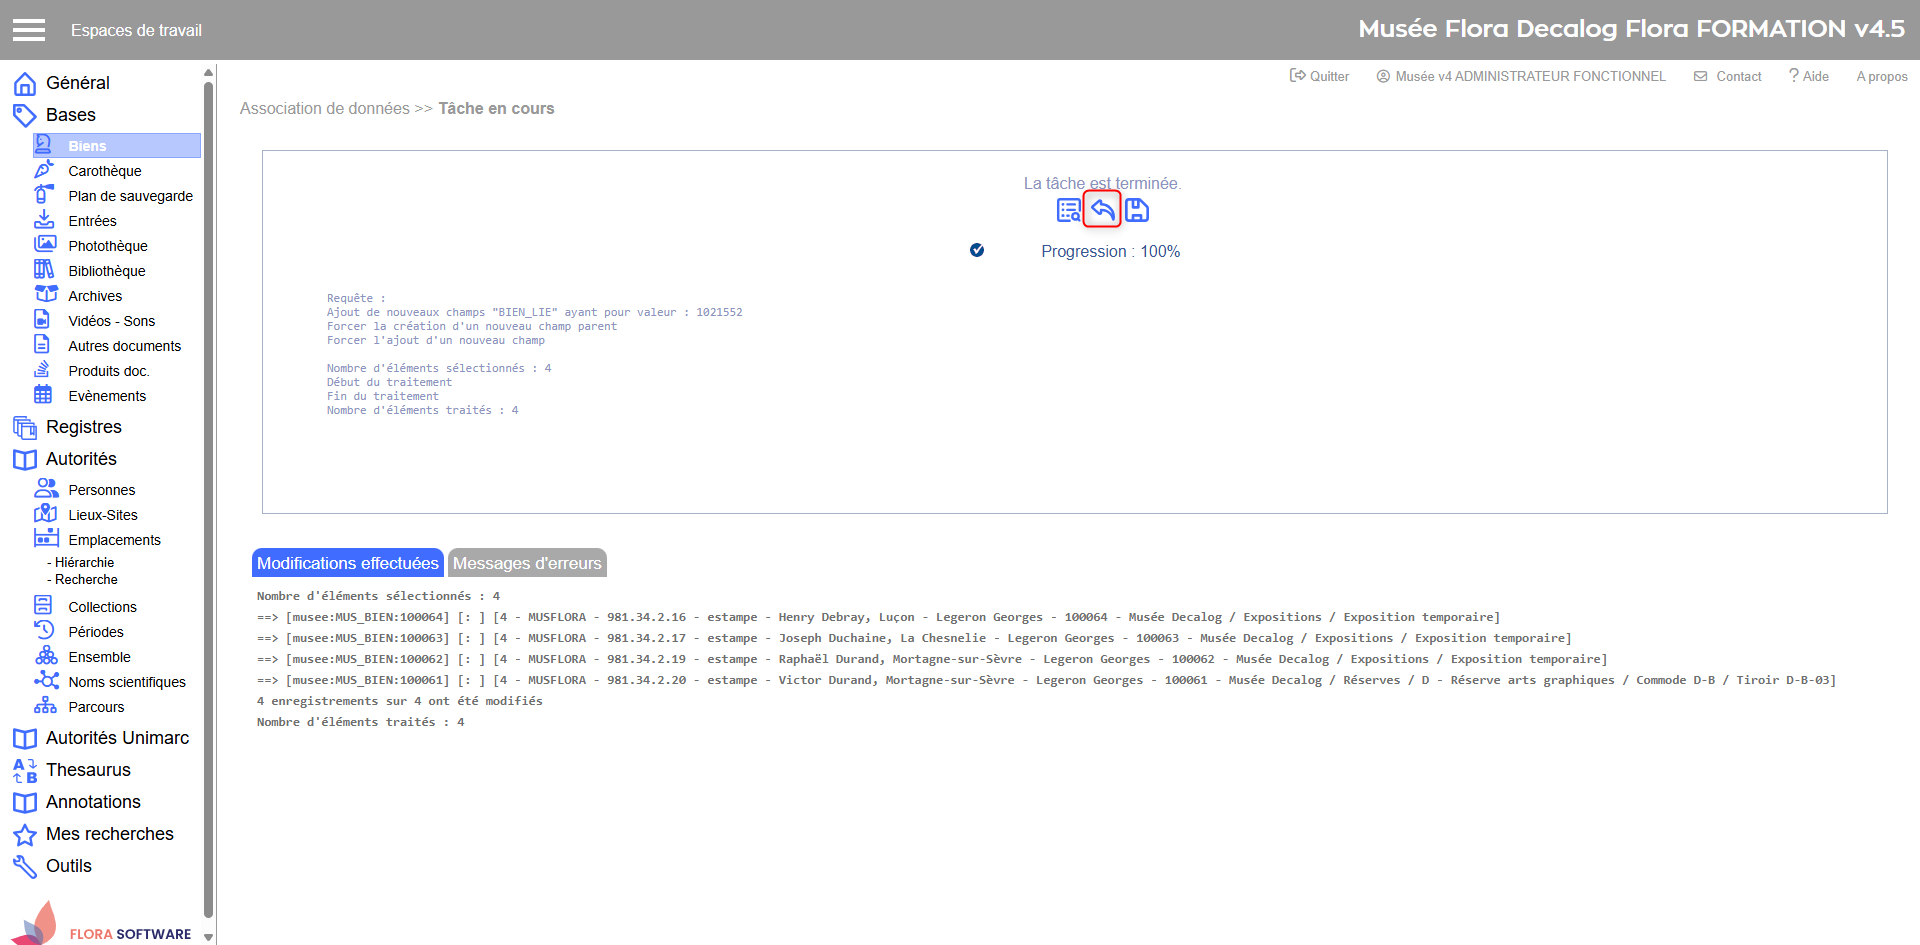Click the sidebar scrollbar down arrow

point(208,937)
